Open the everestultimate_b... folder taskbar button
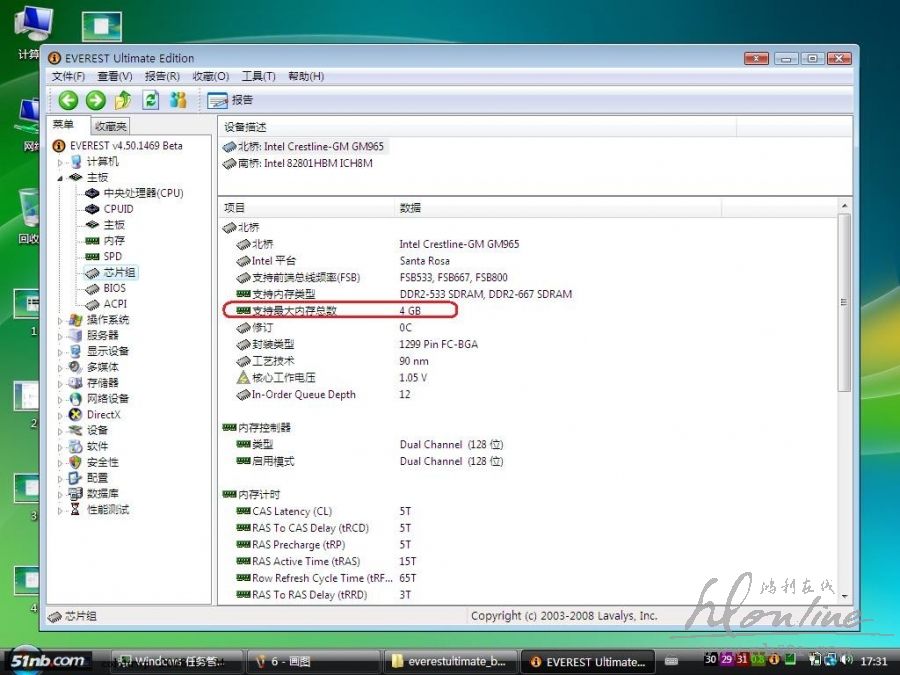Image resolution: width=900 pixels, height=675 pixels. (450, 661)
